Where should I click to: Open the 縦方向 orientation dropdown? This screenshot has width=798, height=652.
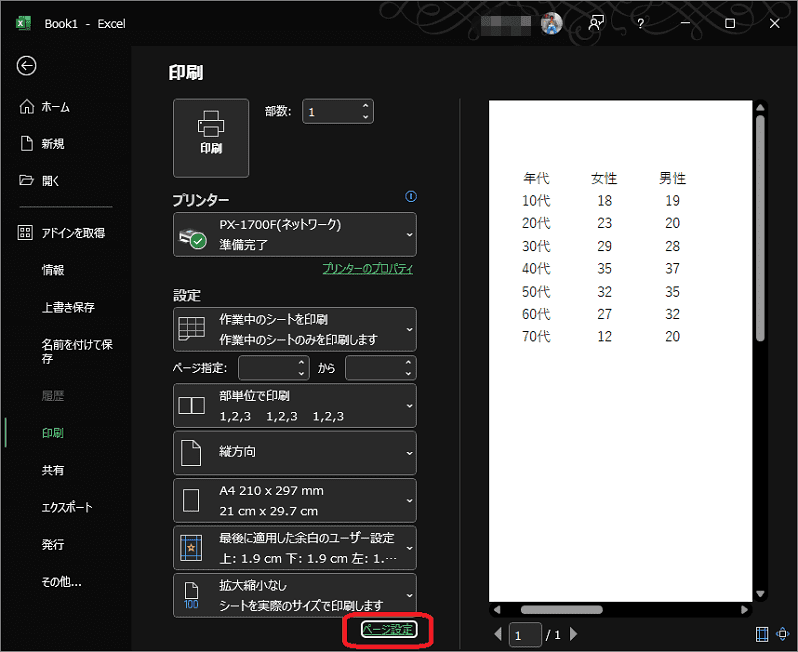(x=294, y=453)
